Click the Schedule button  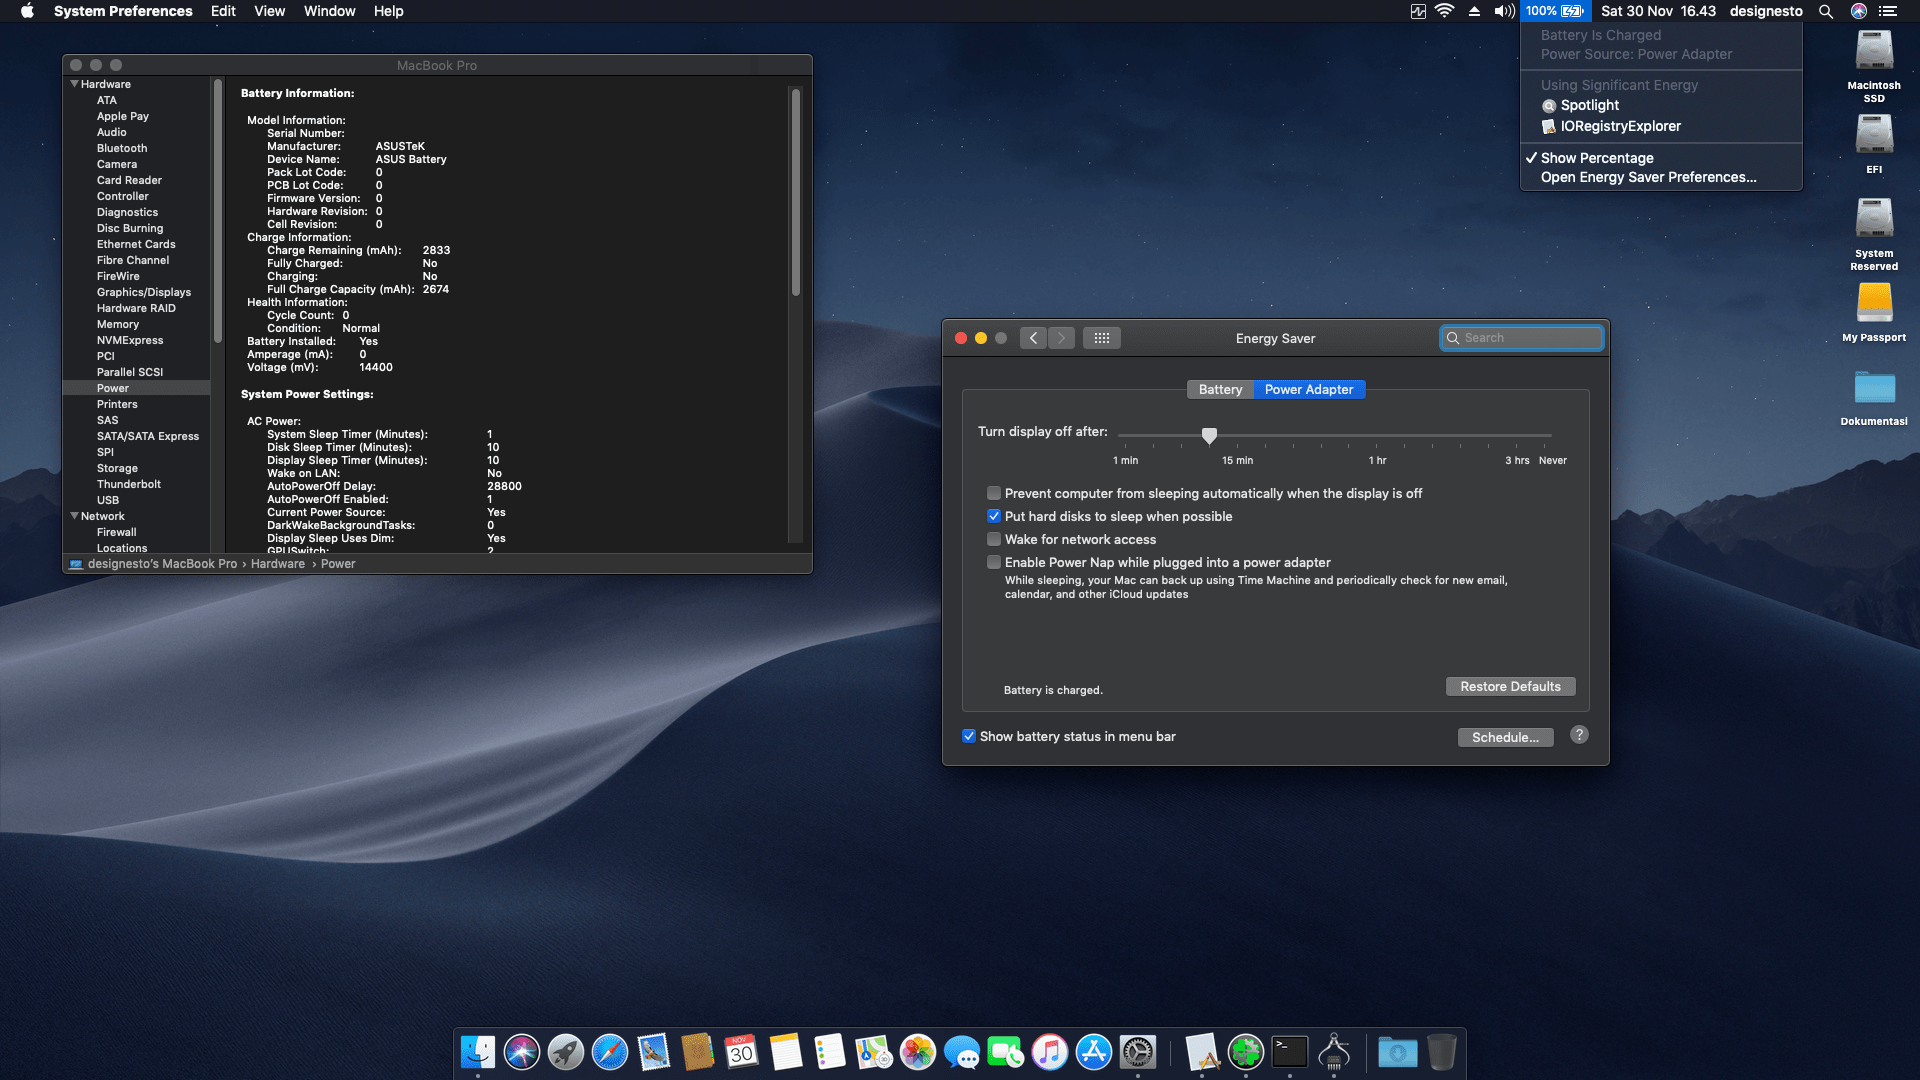(x=1505, y=737)
